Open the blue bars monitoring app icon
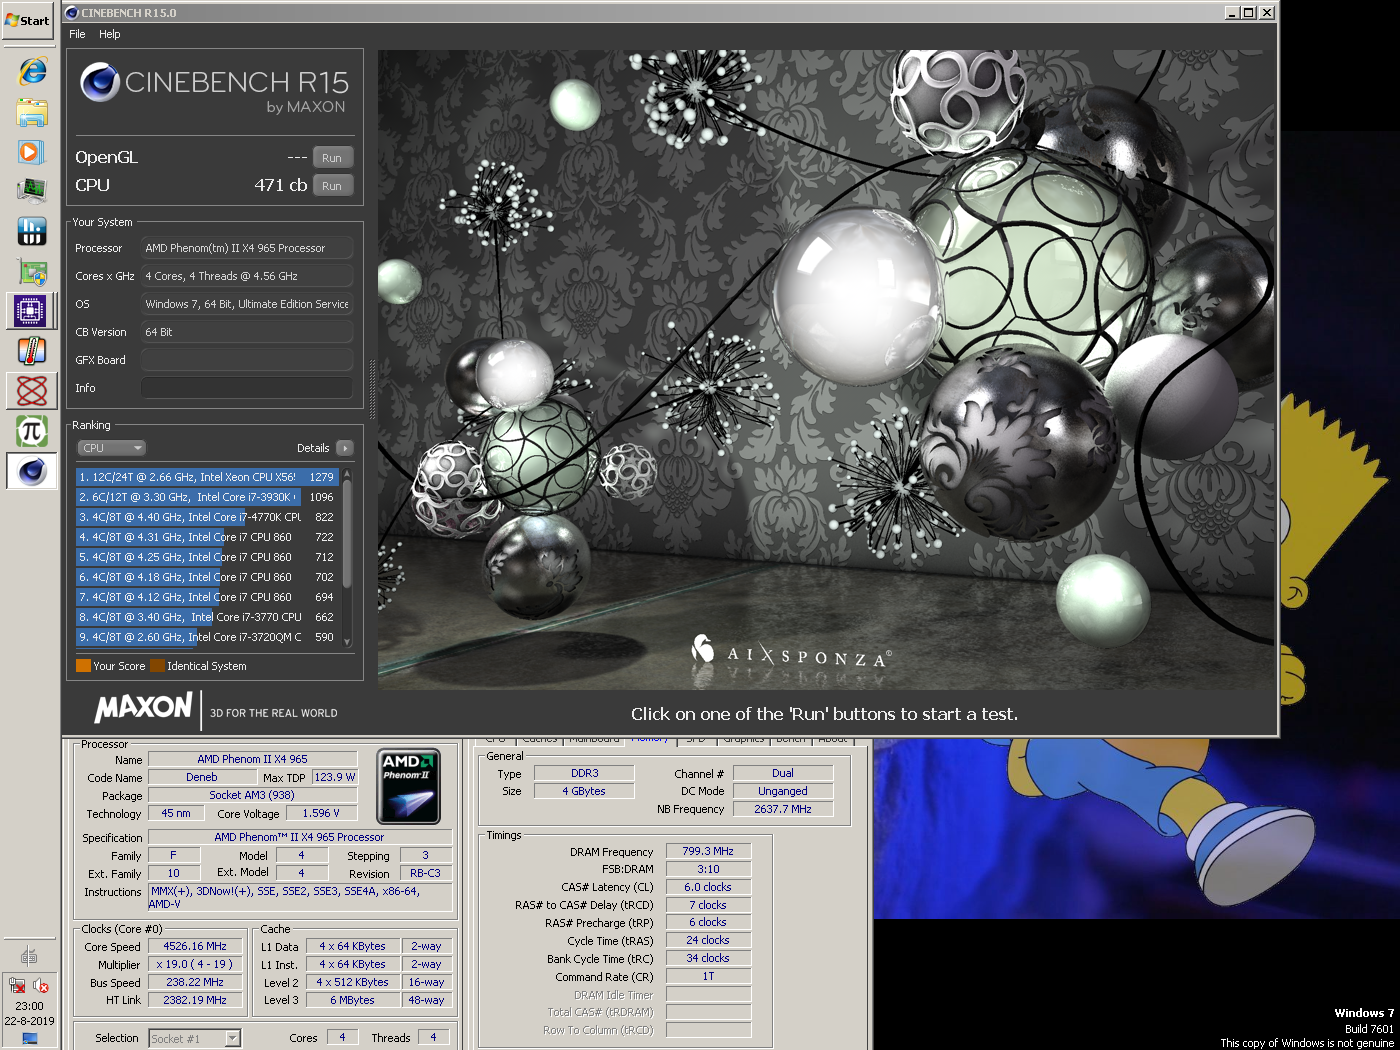This screenshot has width=1400, height=1050. (31, 231)
